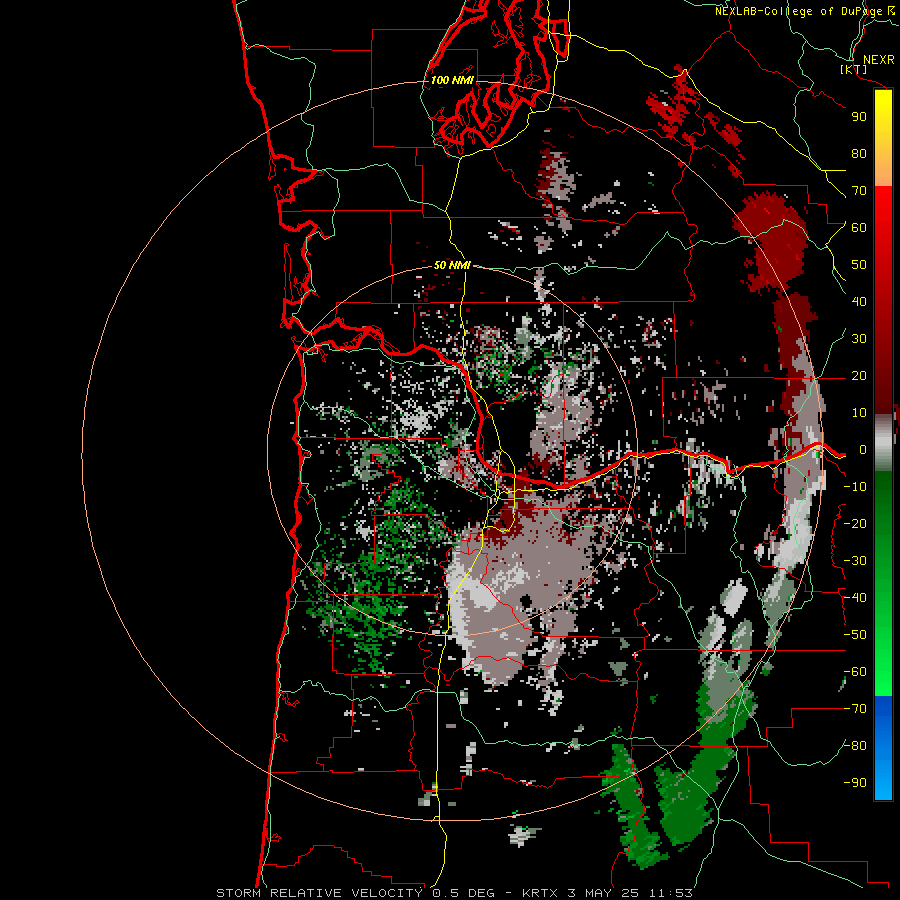
Task: Pick the -60 knot scale label
Action: coord(855,672)
